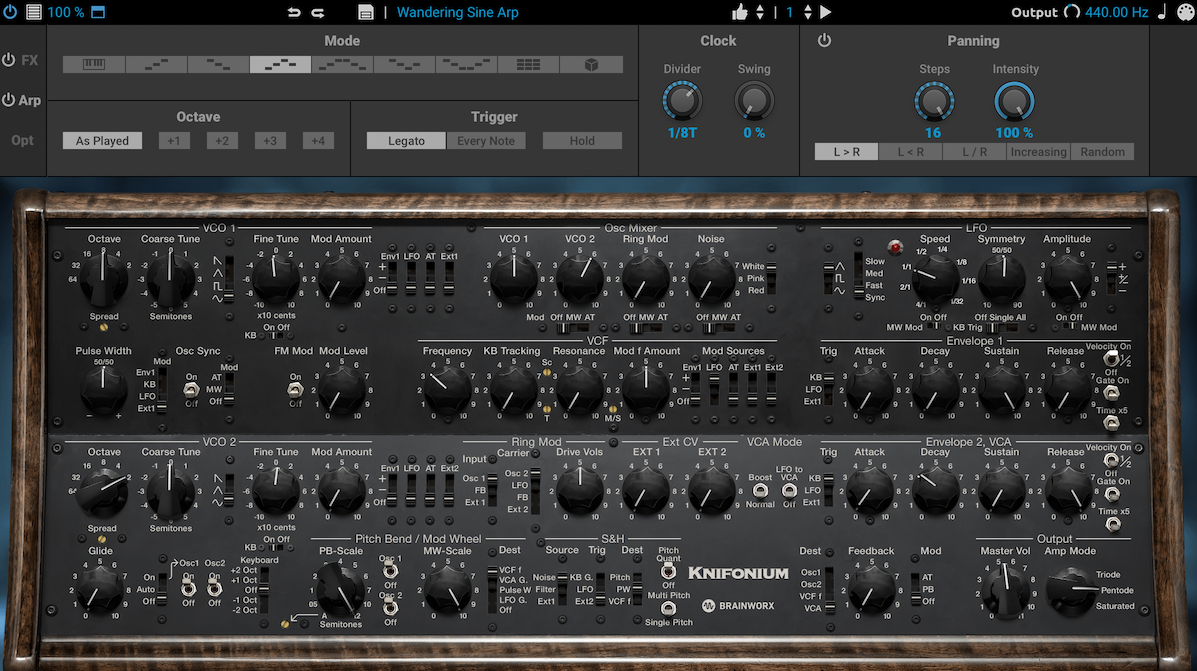
Task: Toggle the FX power switch
Action: click(x=9, y=60)
